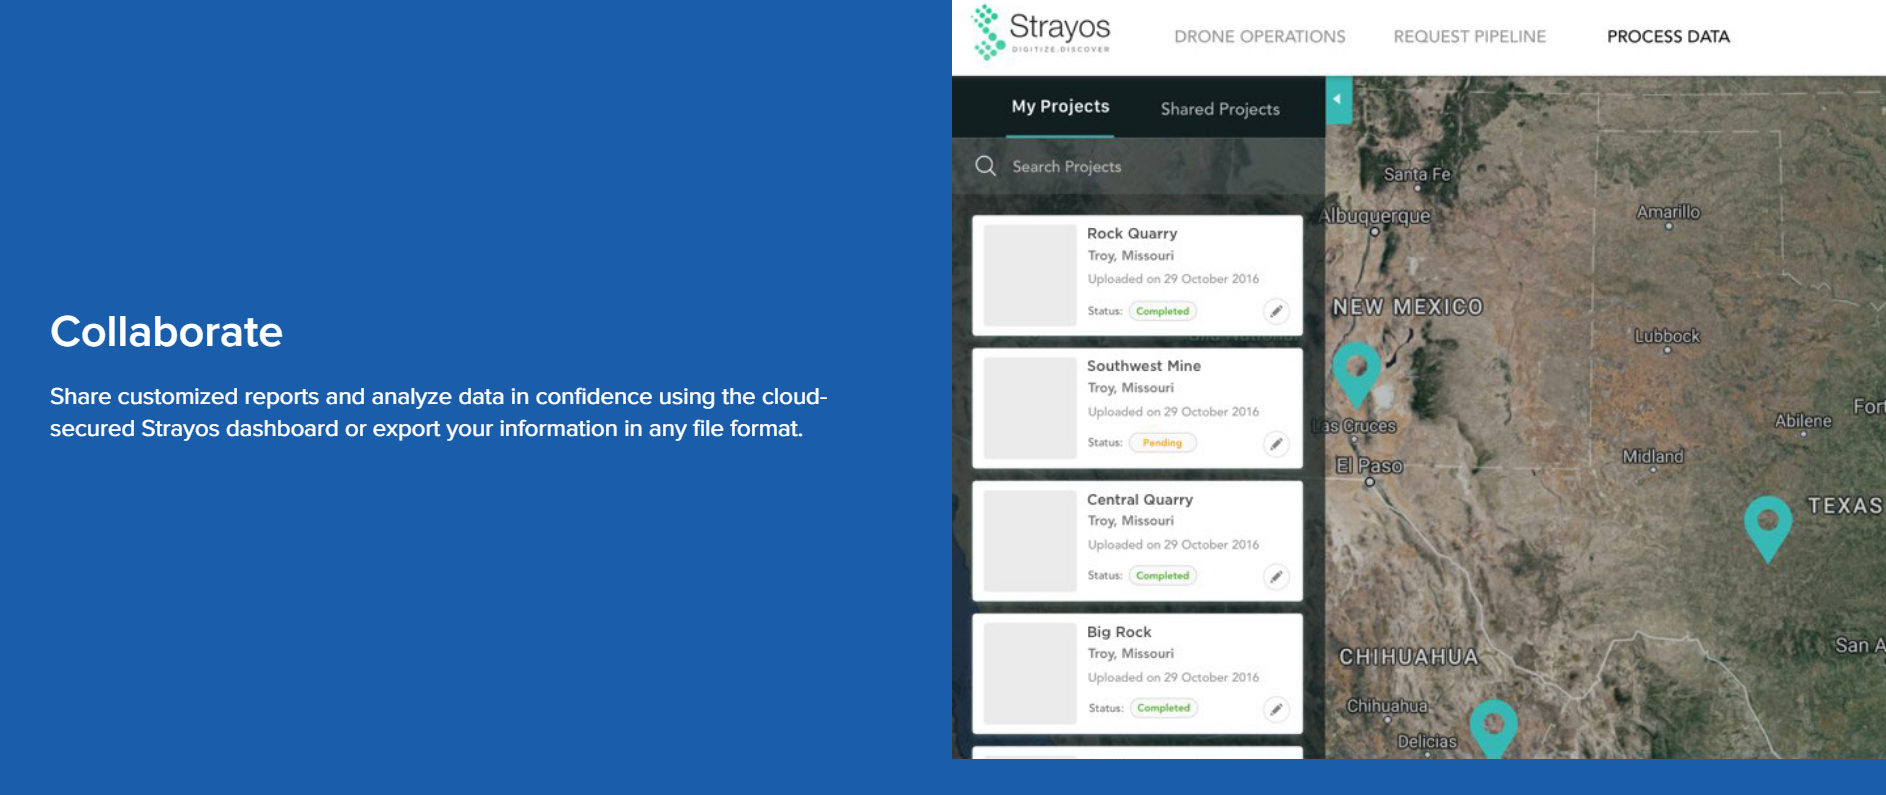Select map pin in Texas

(x=1767, y=524)
